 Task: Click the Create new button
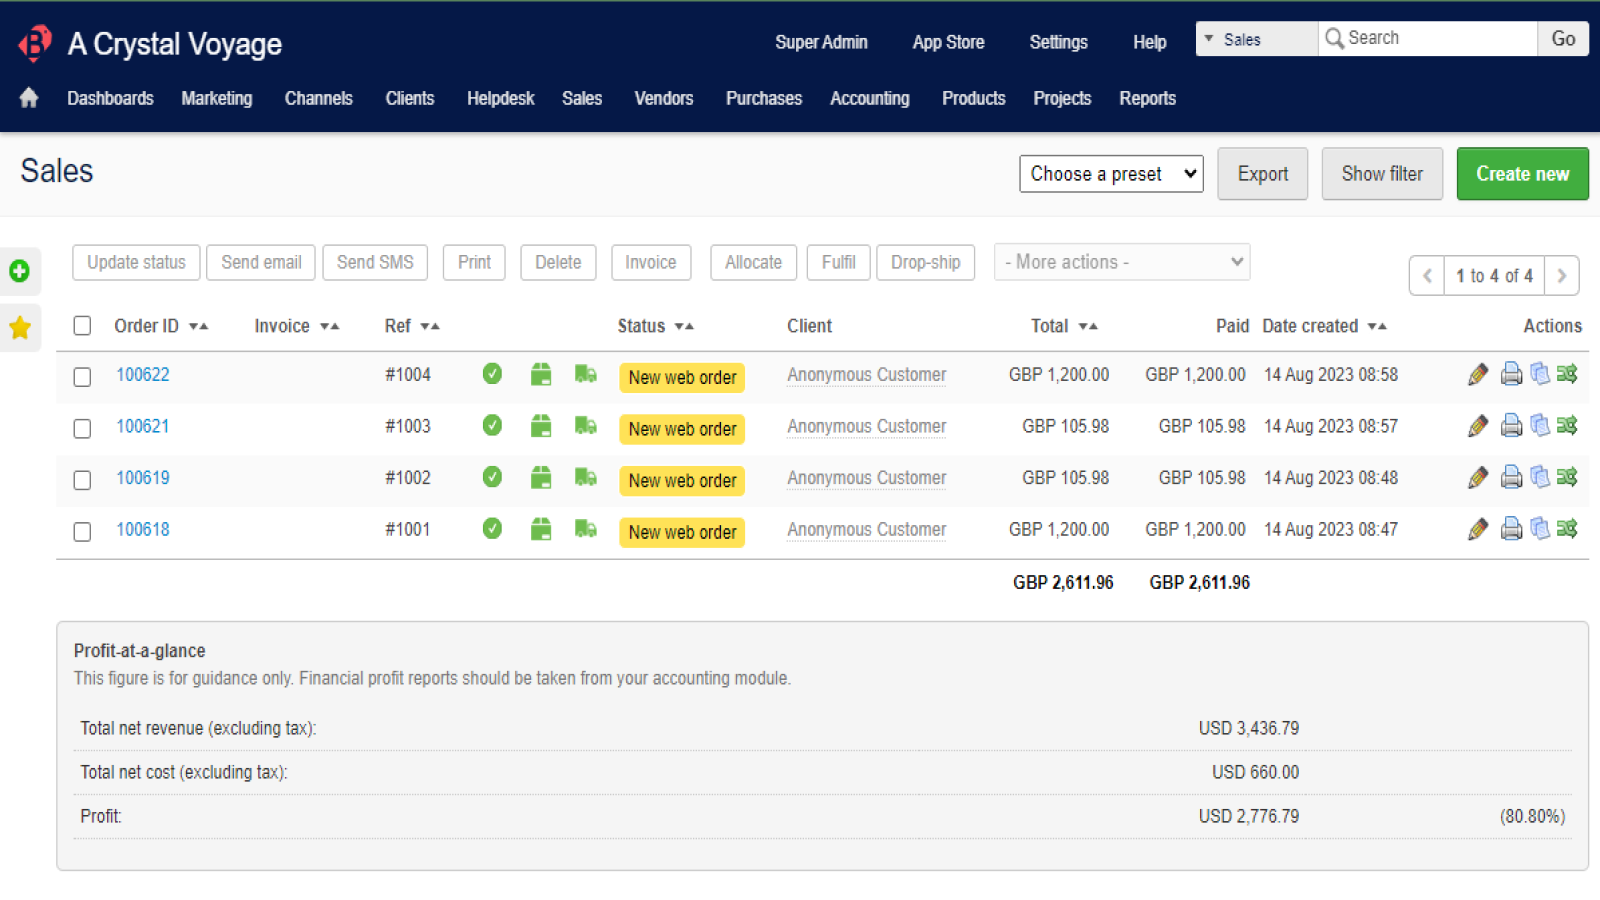click(x=1523, y=173)
